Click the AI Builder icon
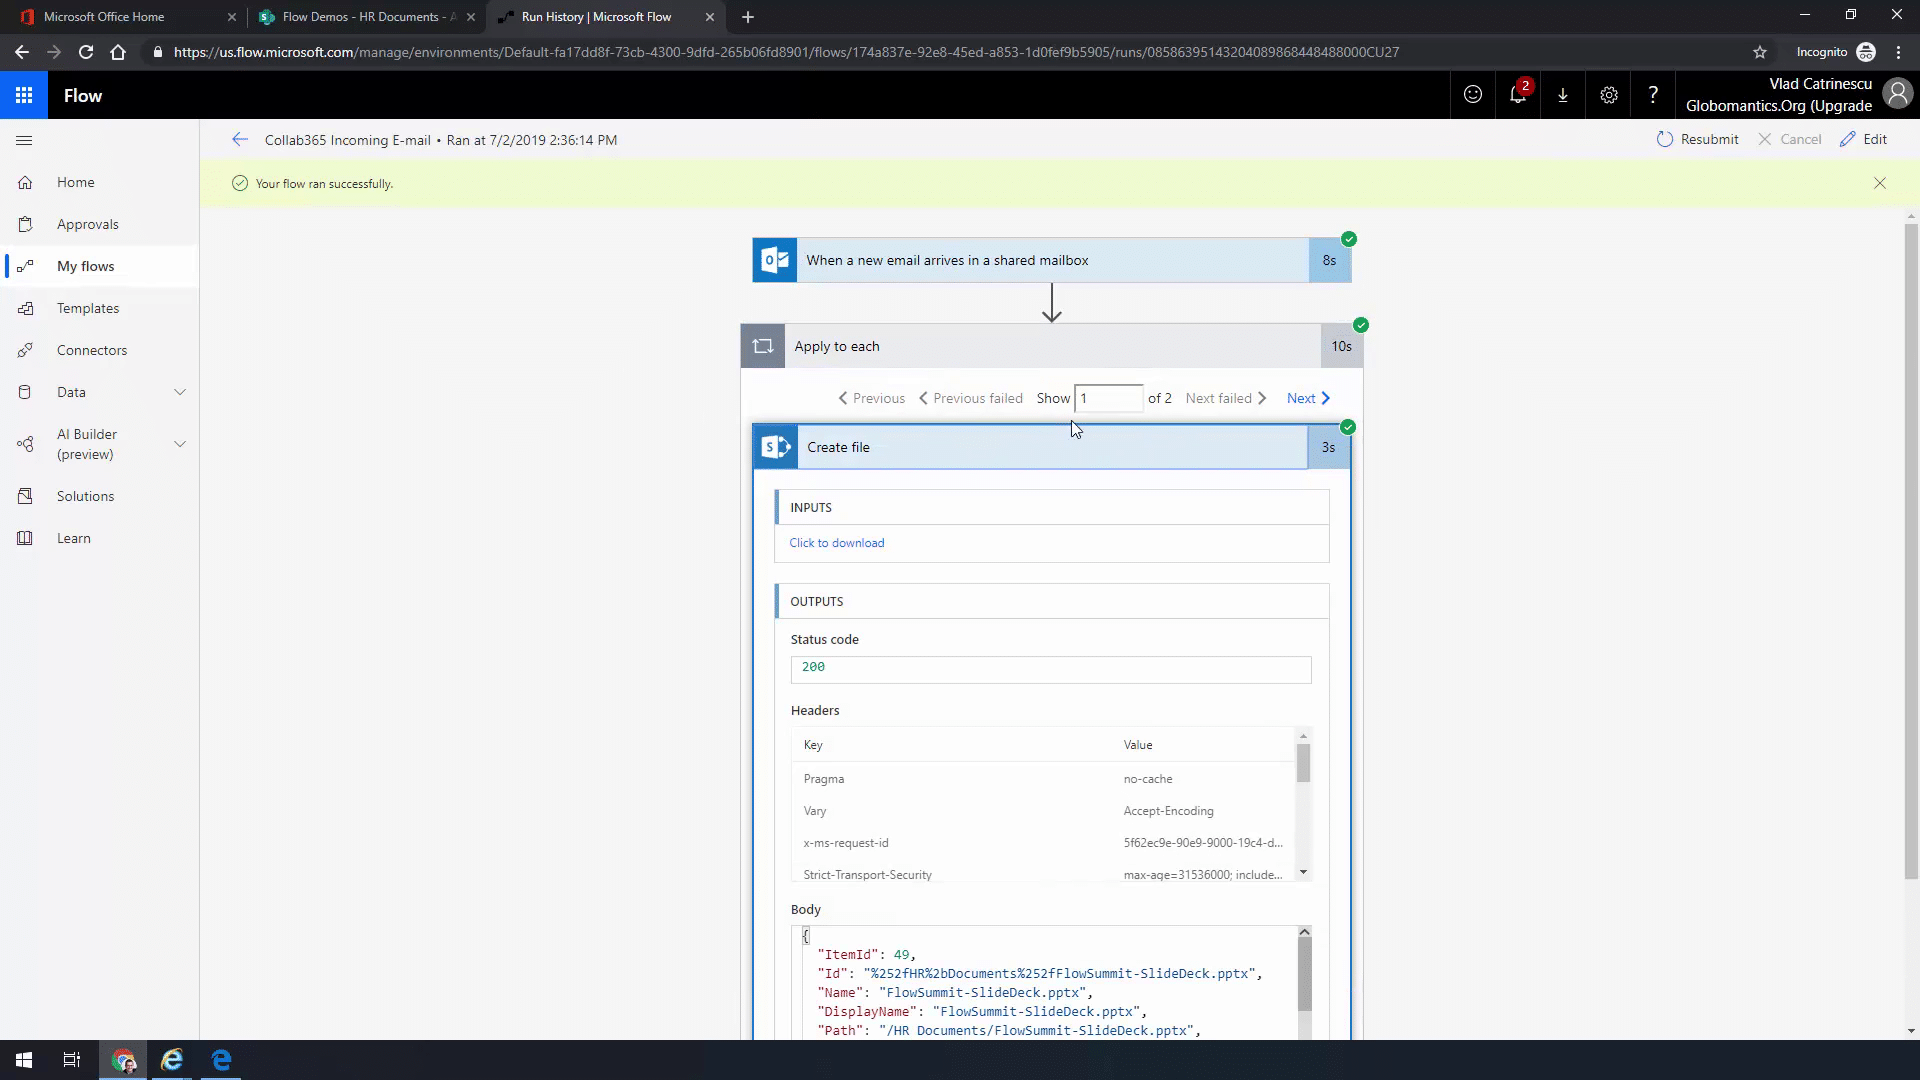The width and height of the screenshot is (1920, 1080). (25, 444)
